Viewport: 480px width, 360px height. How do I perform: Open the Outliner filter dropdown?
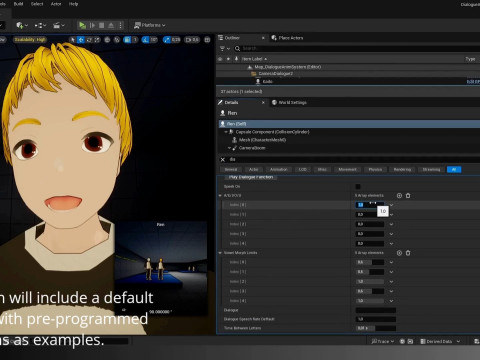[x=225, y=49]
